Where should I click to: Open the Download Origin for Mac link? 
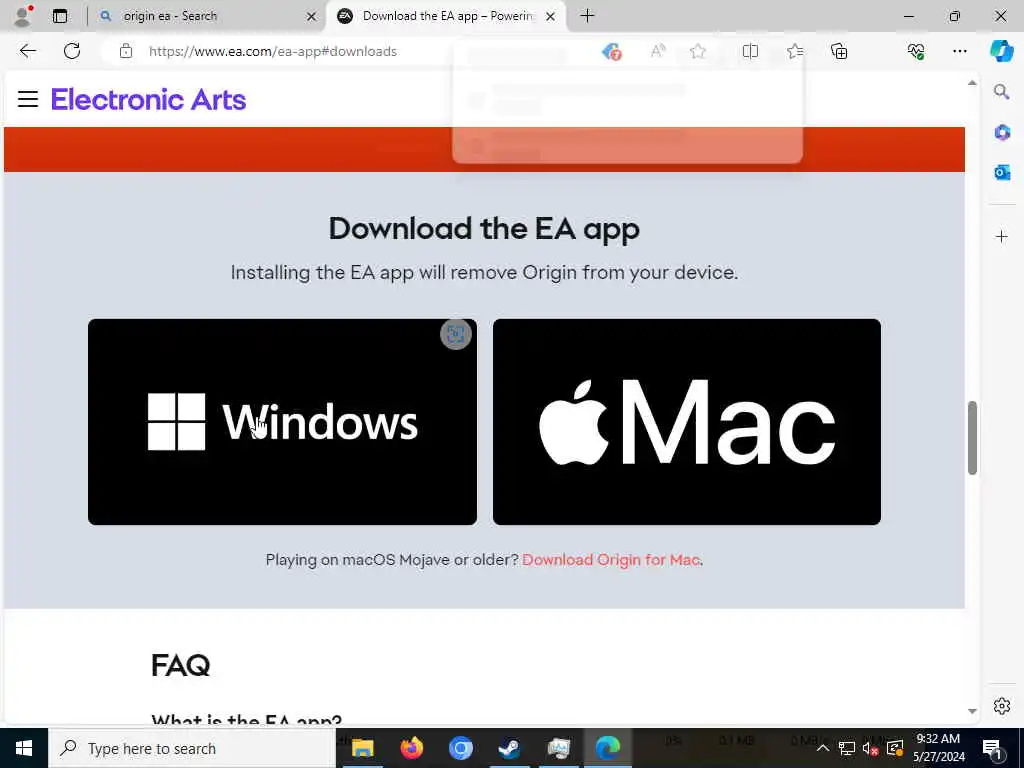(x=611, y=560)
